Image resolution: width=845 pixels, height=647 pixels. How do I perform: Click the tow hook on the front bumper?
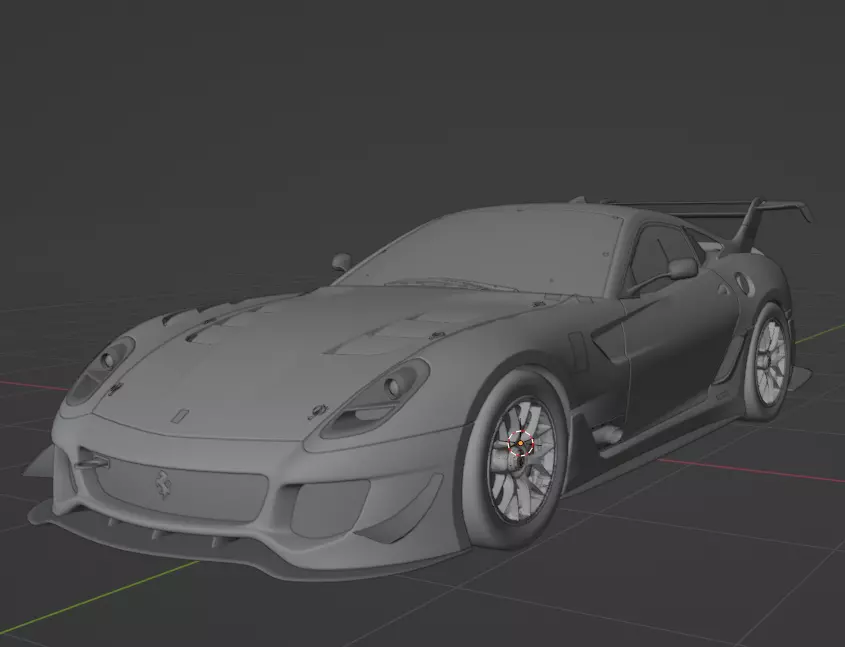(x=93, y=462)
